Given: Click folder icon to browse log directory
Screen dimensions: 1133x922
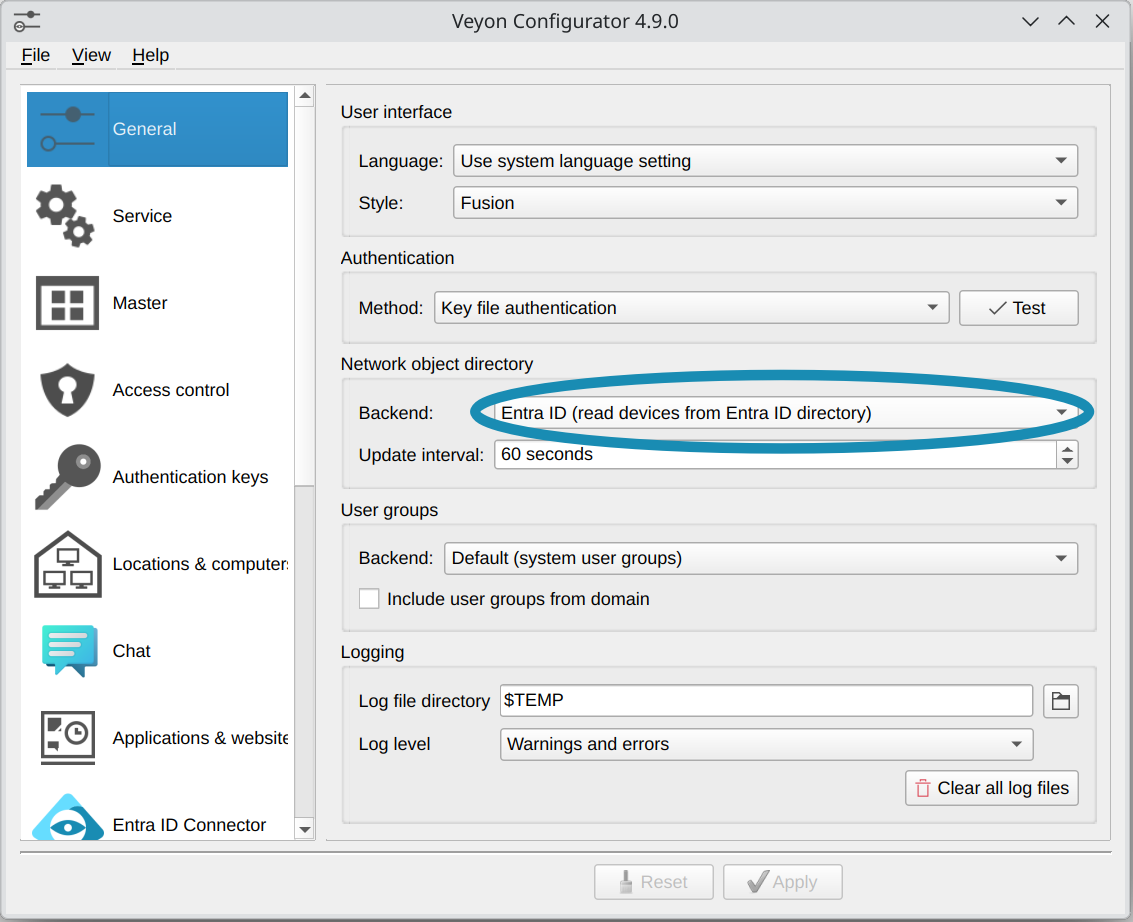Looking at the screenshot, I should (1061, 701).
